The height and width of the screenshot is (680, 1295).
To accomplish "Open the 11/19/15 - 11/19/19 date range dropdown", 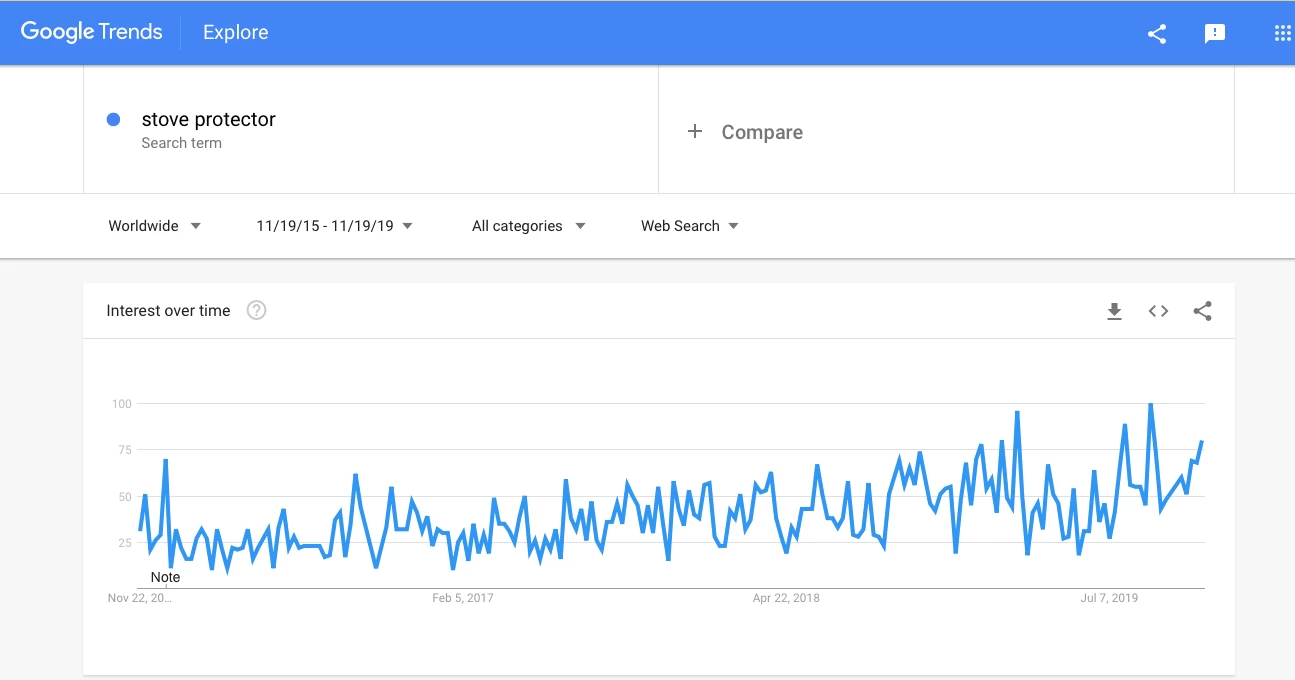I will (x=334, y=226).
